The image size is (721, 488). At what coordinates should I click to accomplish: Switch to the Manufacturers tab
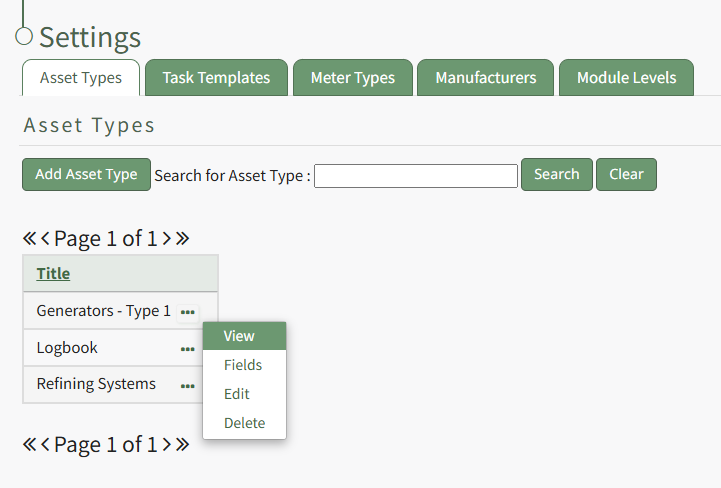tap(485, 78)
